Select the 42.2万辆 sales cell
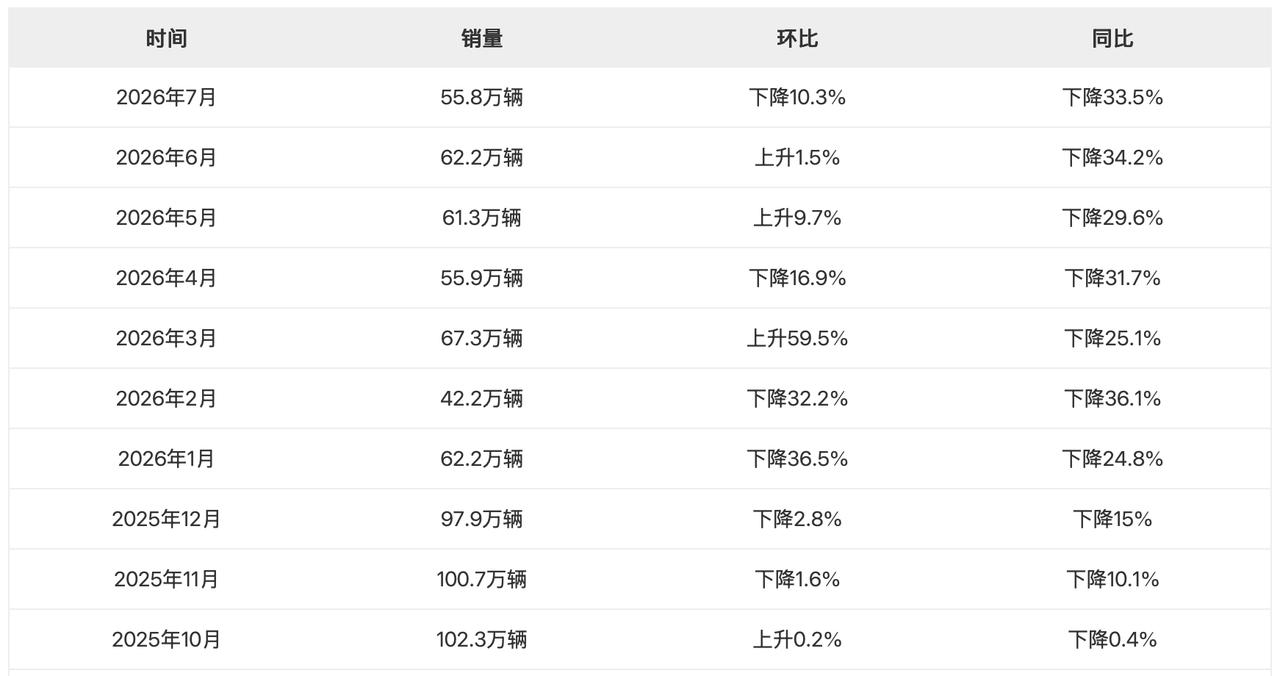This screenshot has width=1280, height=676. click(481, 398)
